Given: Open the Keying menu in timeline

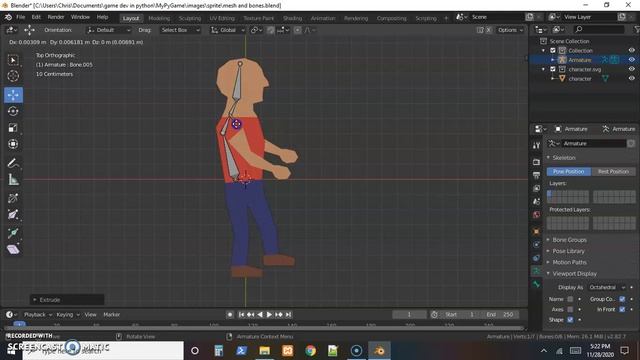Looking at the screenshot, I should pyautogui.click(x=67, y=315).
